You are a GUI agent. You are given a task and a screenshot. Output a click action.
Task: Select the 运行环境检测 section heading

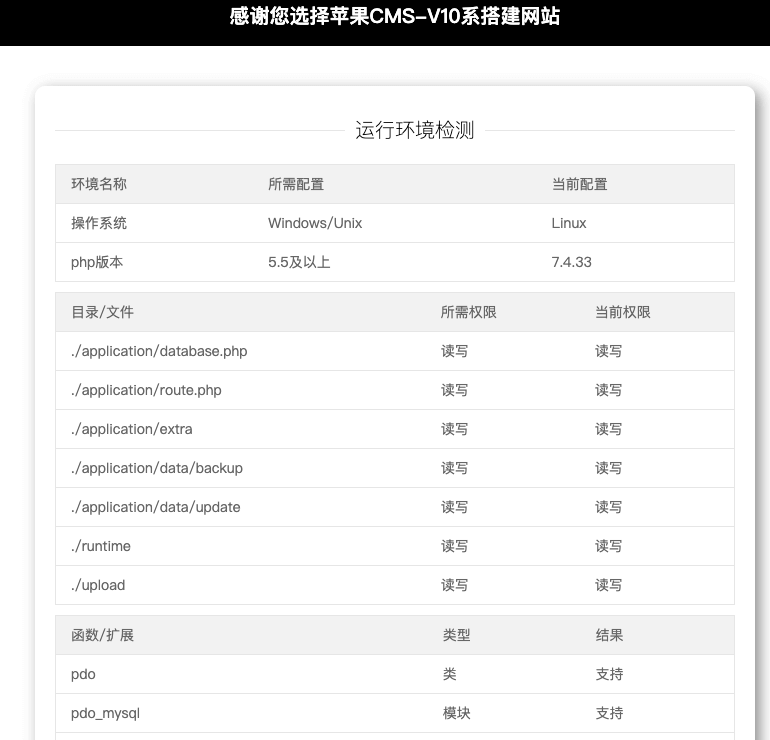(414, 131)
